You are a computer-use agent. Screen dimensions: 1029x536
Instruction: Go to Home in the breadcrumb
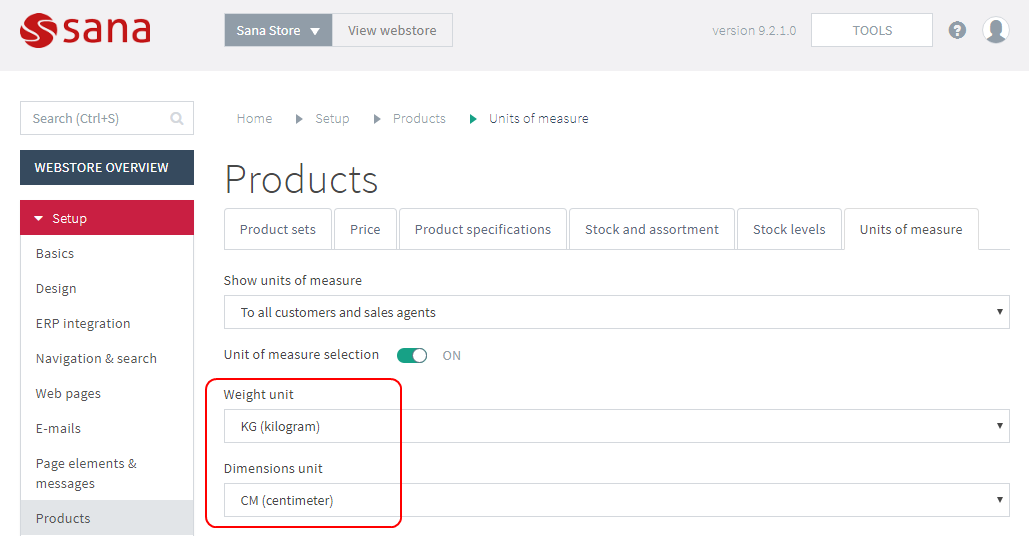click(x=254, y=119)
